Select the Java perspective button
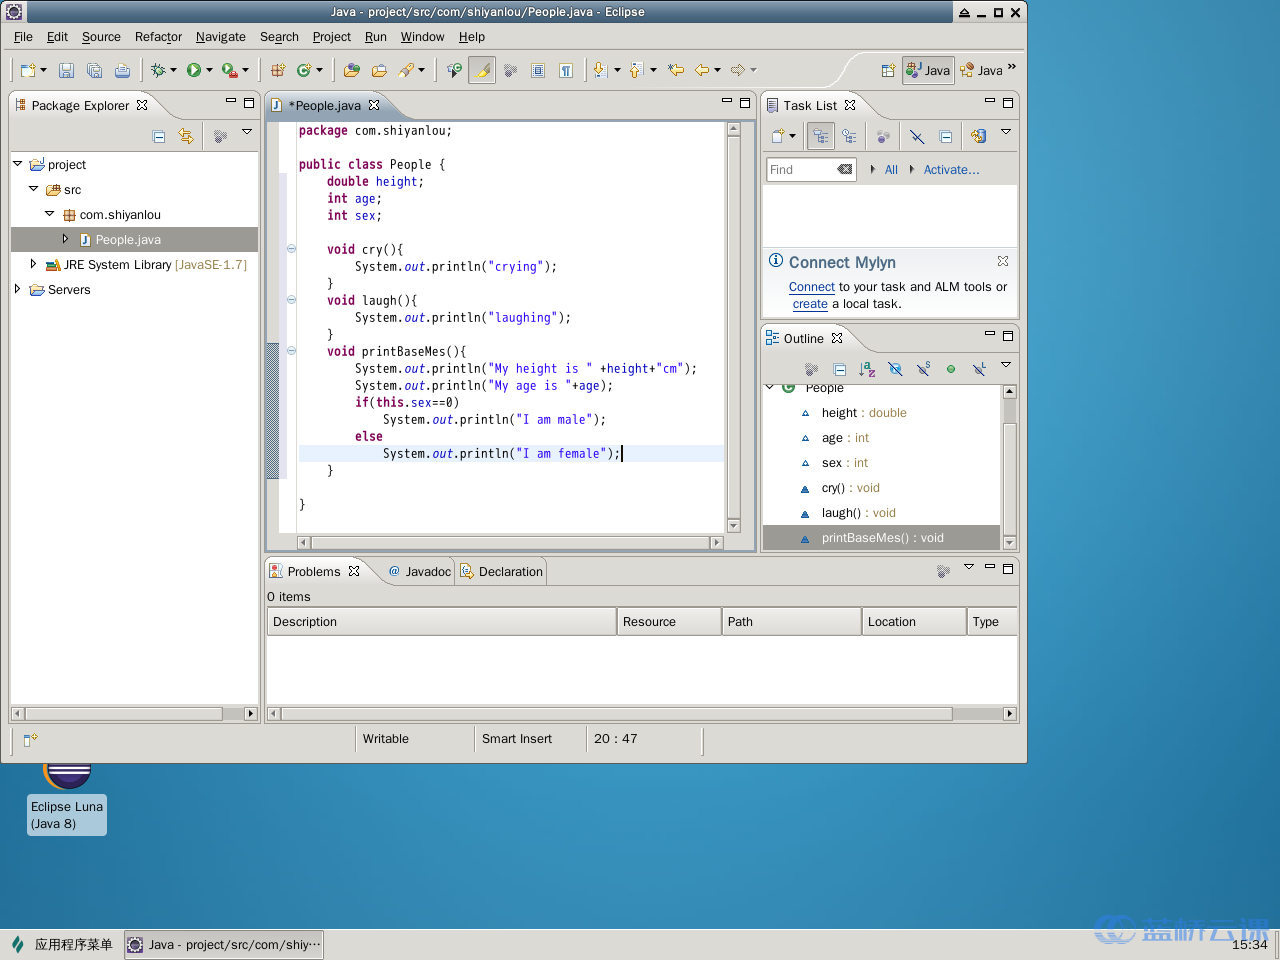The height and width of the screenshot is (960, 1280). tap(928, 70)
